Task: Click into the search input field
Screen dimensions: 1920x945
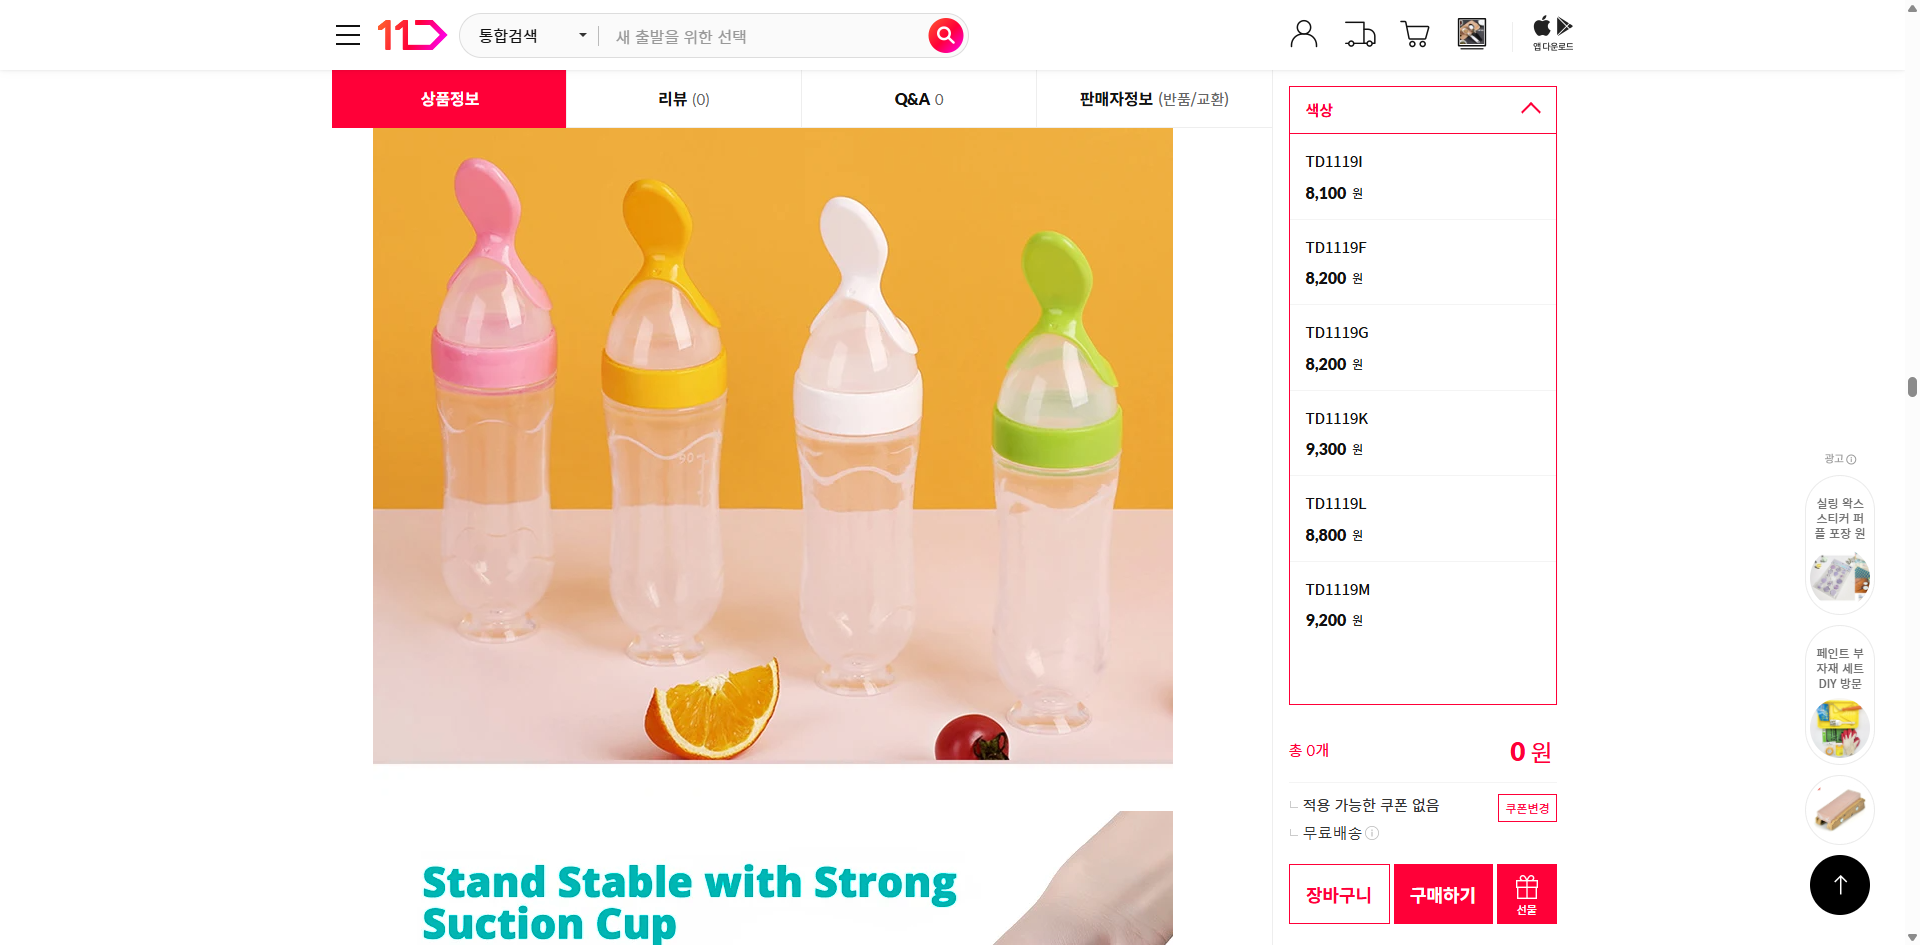Action: pyautogui.click(x=765, y=36)
